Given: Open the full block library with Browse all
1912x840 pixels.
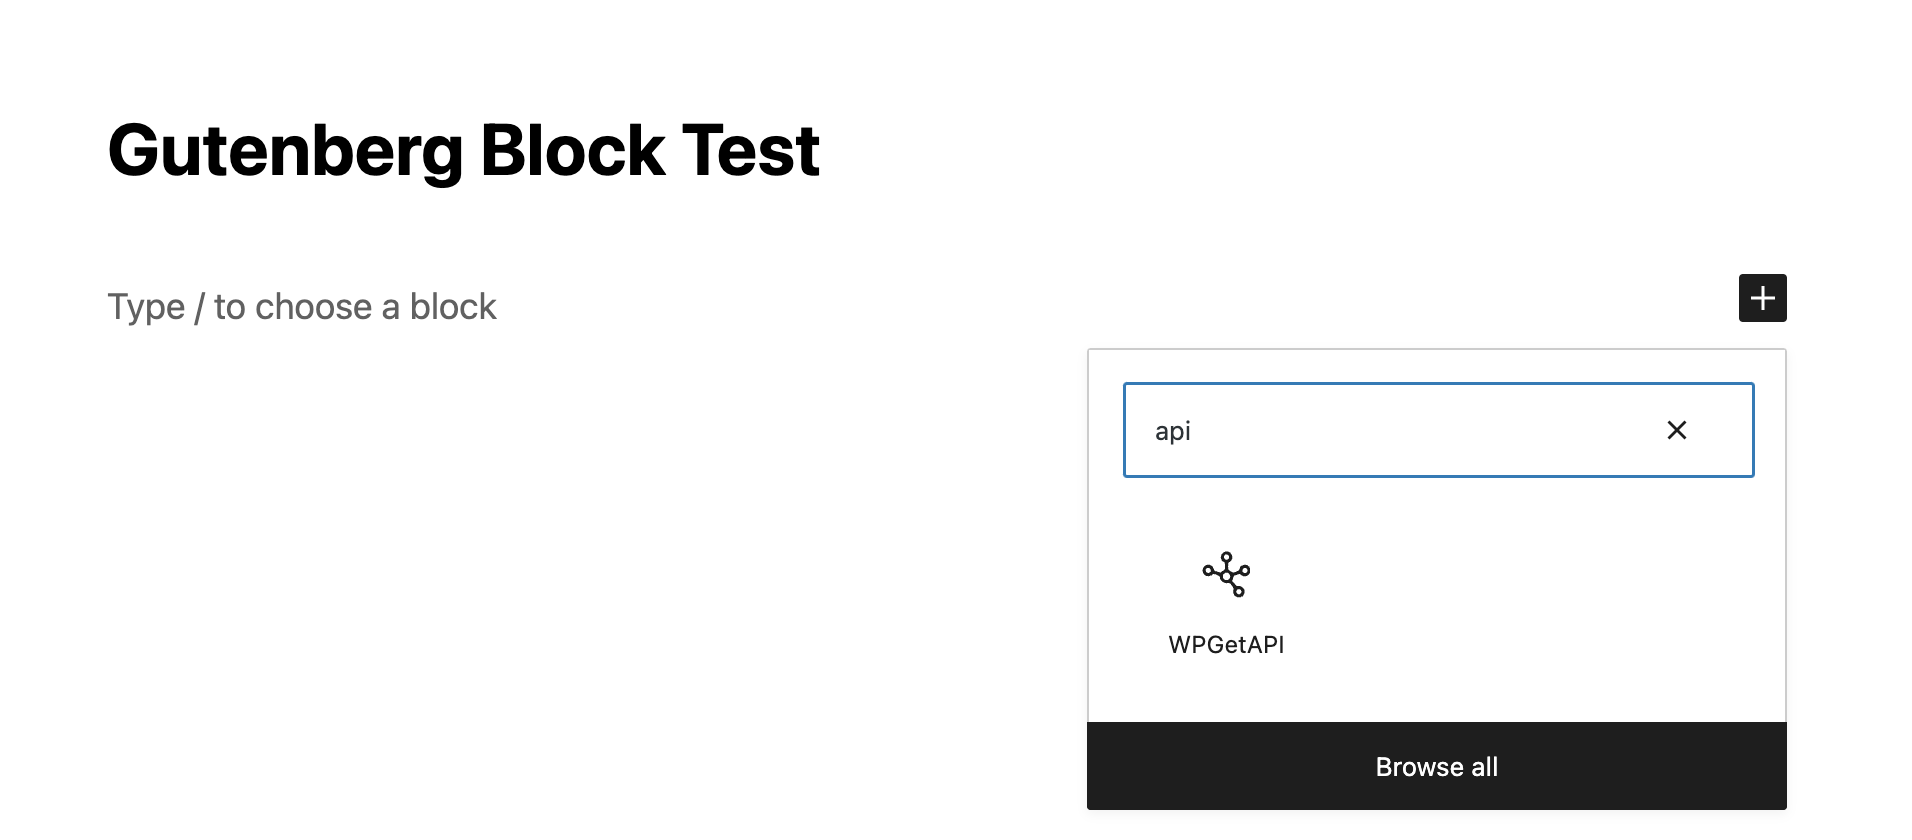Looking at the screenshot, I should tap(1437, 767).
